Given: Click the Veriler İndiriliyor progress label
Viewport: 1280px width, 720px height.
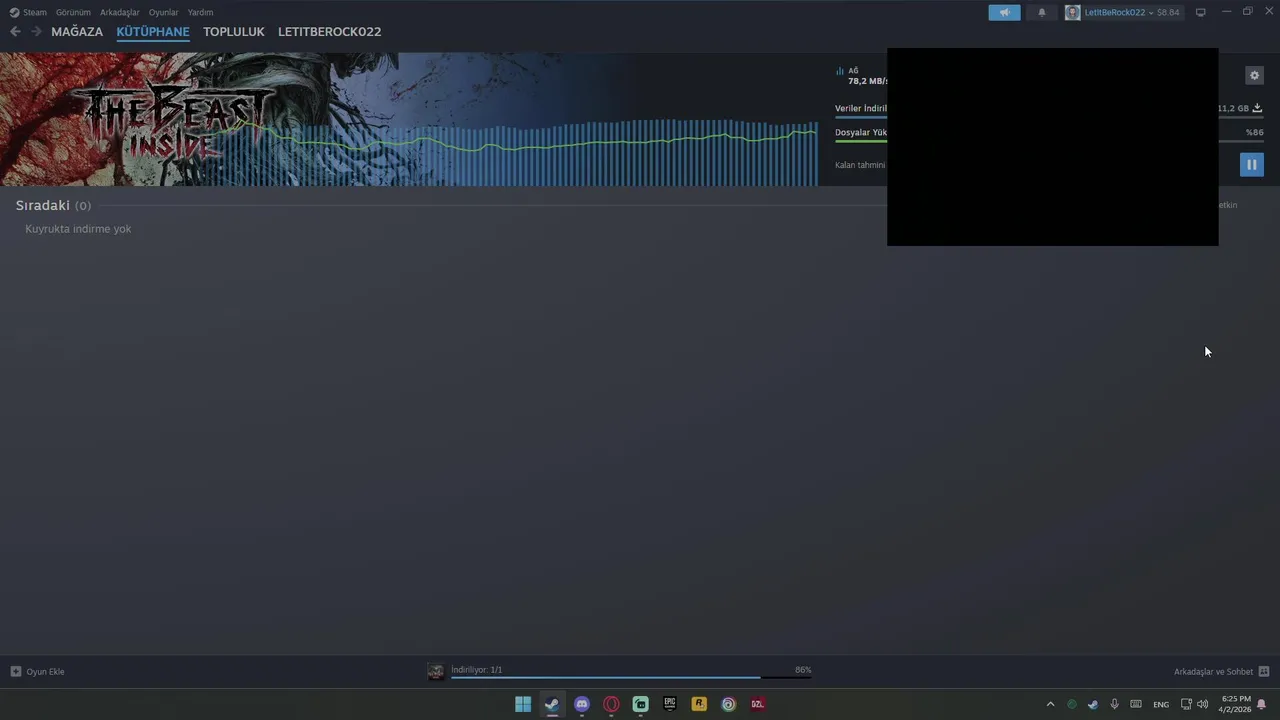Looking at the screenshot, I should (x=861, y=108).
